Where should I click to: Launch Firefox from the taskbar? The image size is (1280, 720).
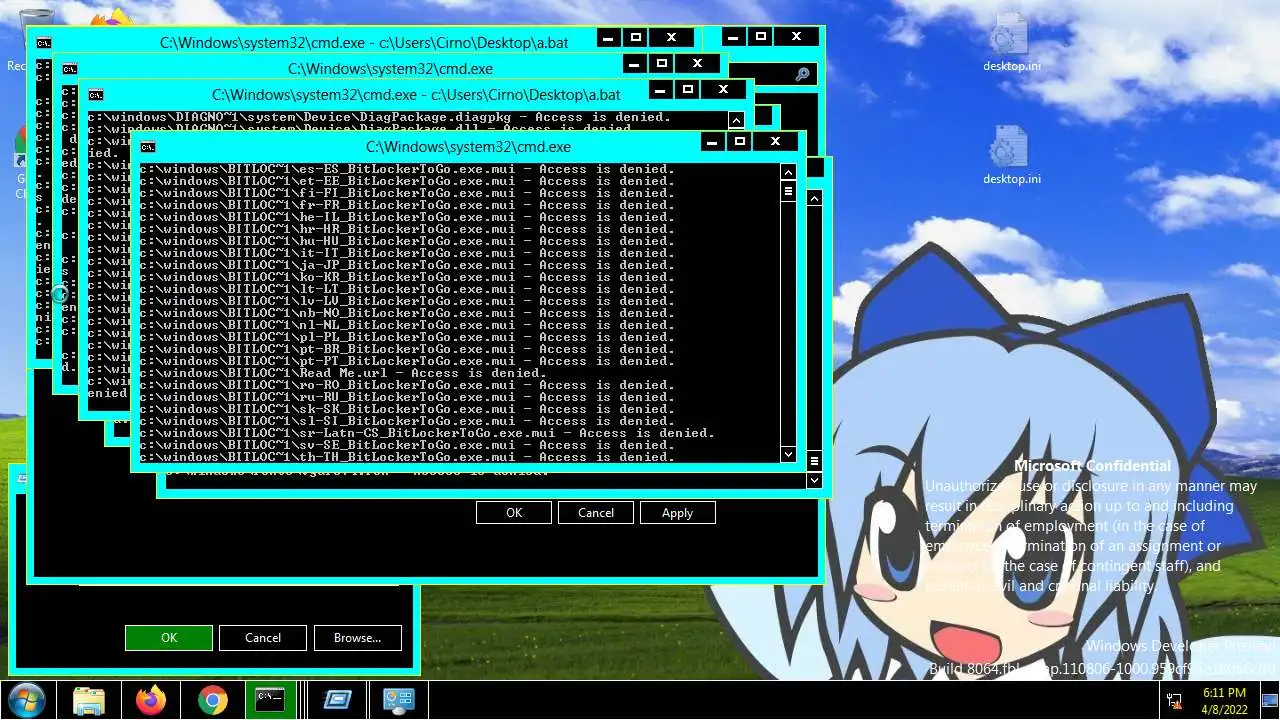tap(152, 701)
